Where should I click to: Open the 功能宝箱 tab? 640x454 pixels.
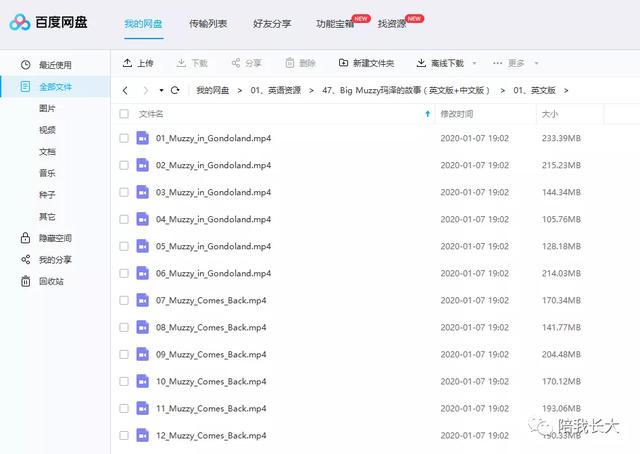click(335, 24)
